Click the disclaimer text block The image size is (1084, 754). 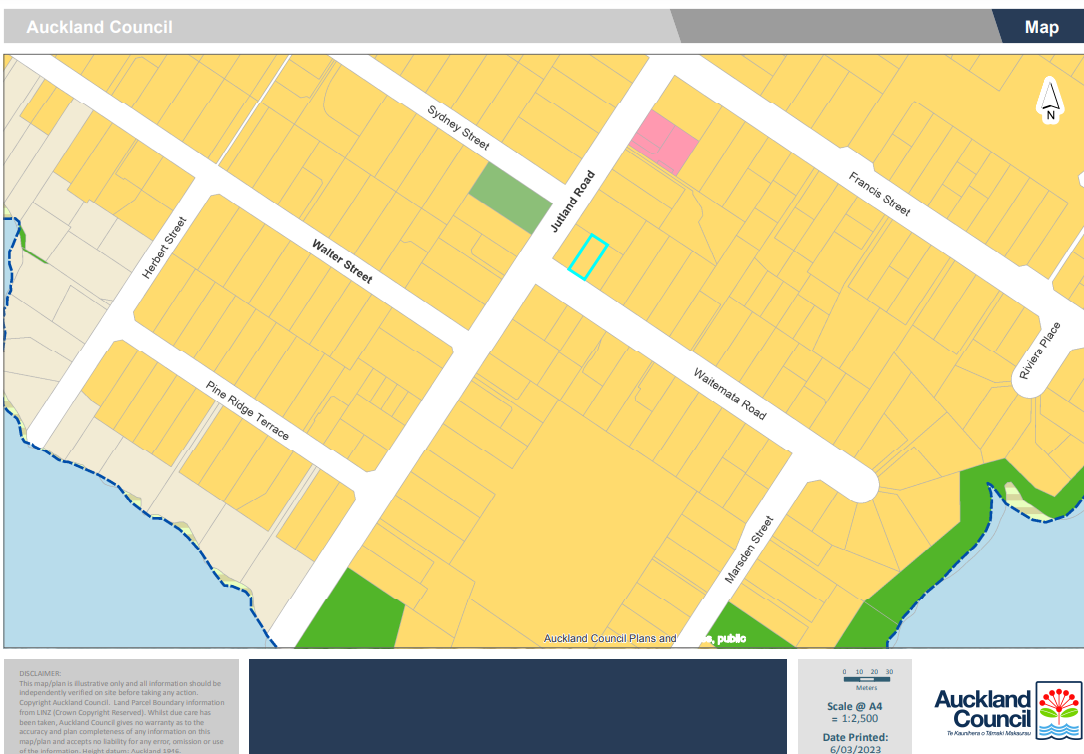coord(121,710)
